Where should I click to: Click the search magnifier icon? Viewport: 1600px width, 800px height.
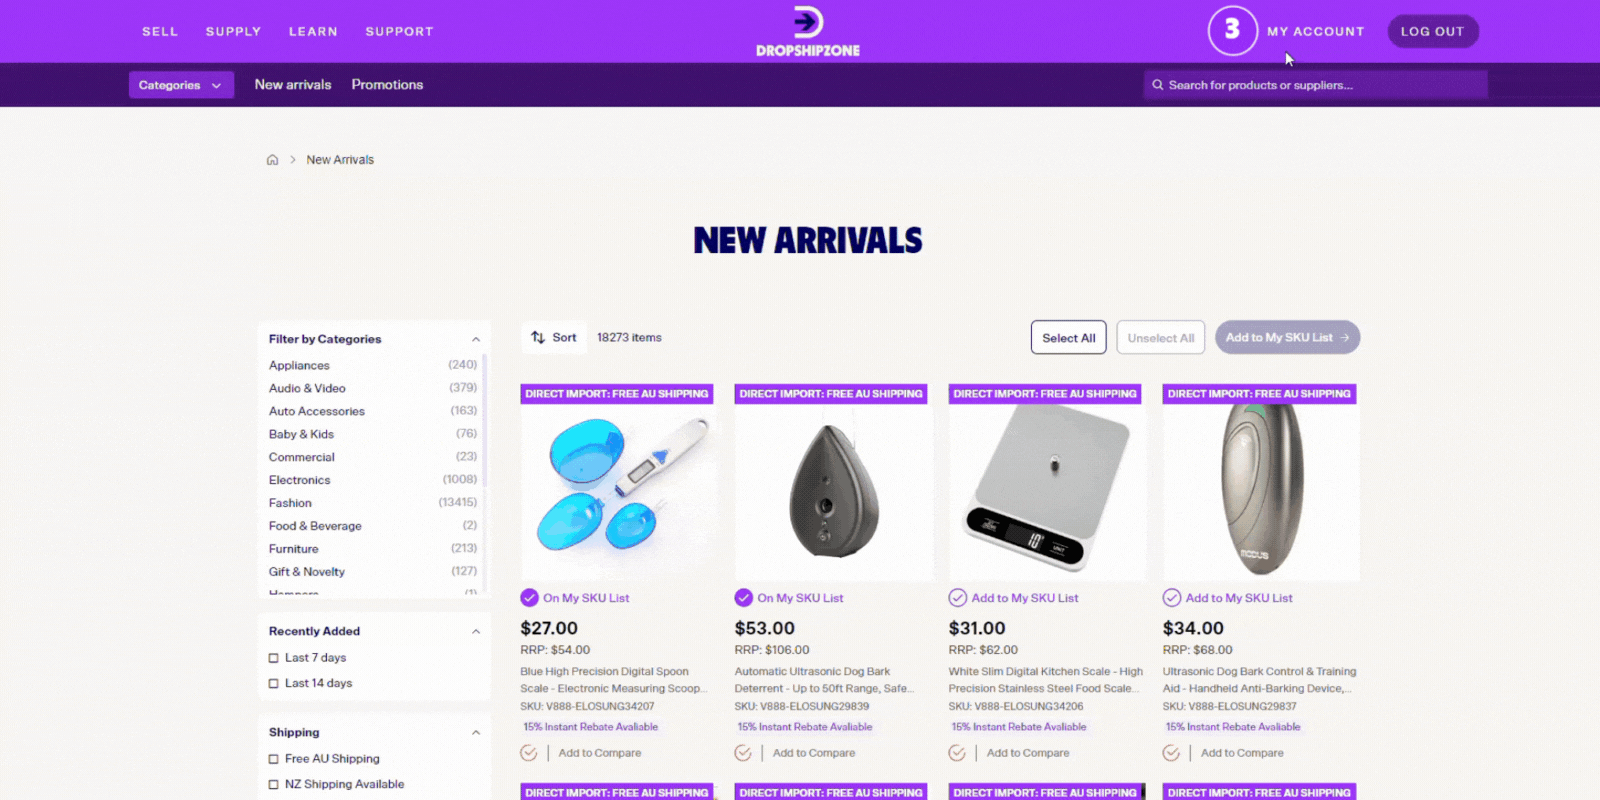point(1158,85)
